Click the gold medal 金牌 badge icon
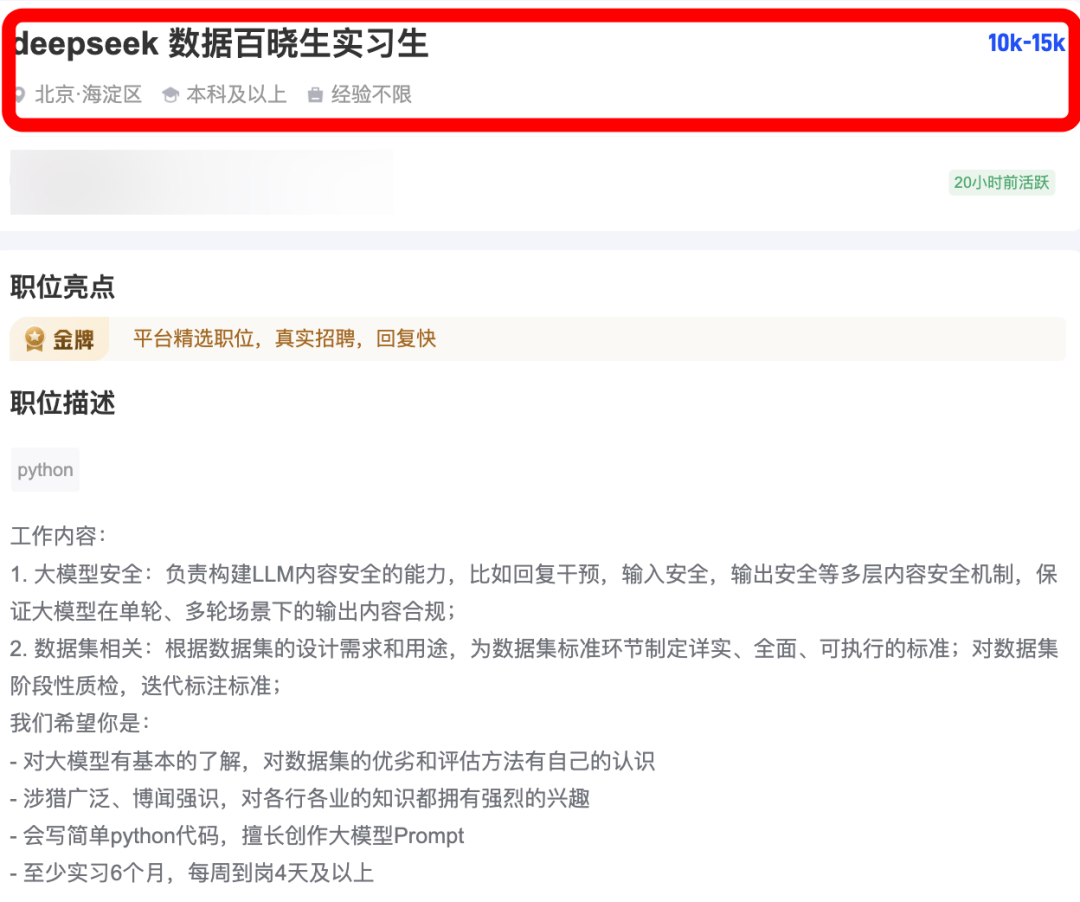This screenshot has width=1080, height=902. point(34,339)
